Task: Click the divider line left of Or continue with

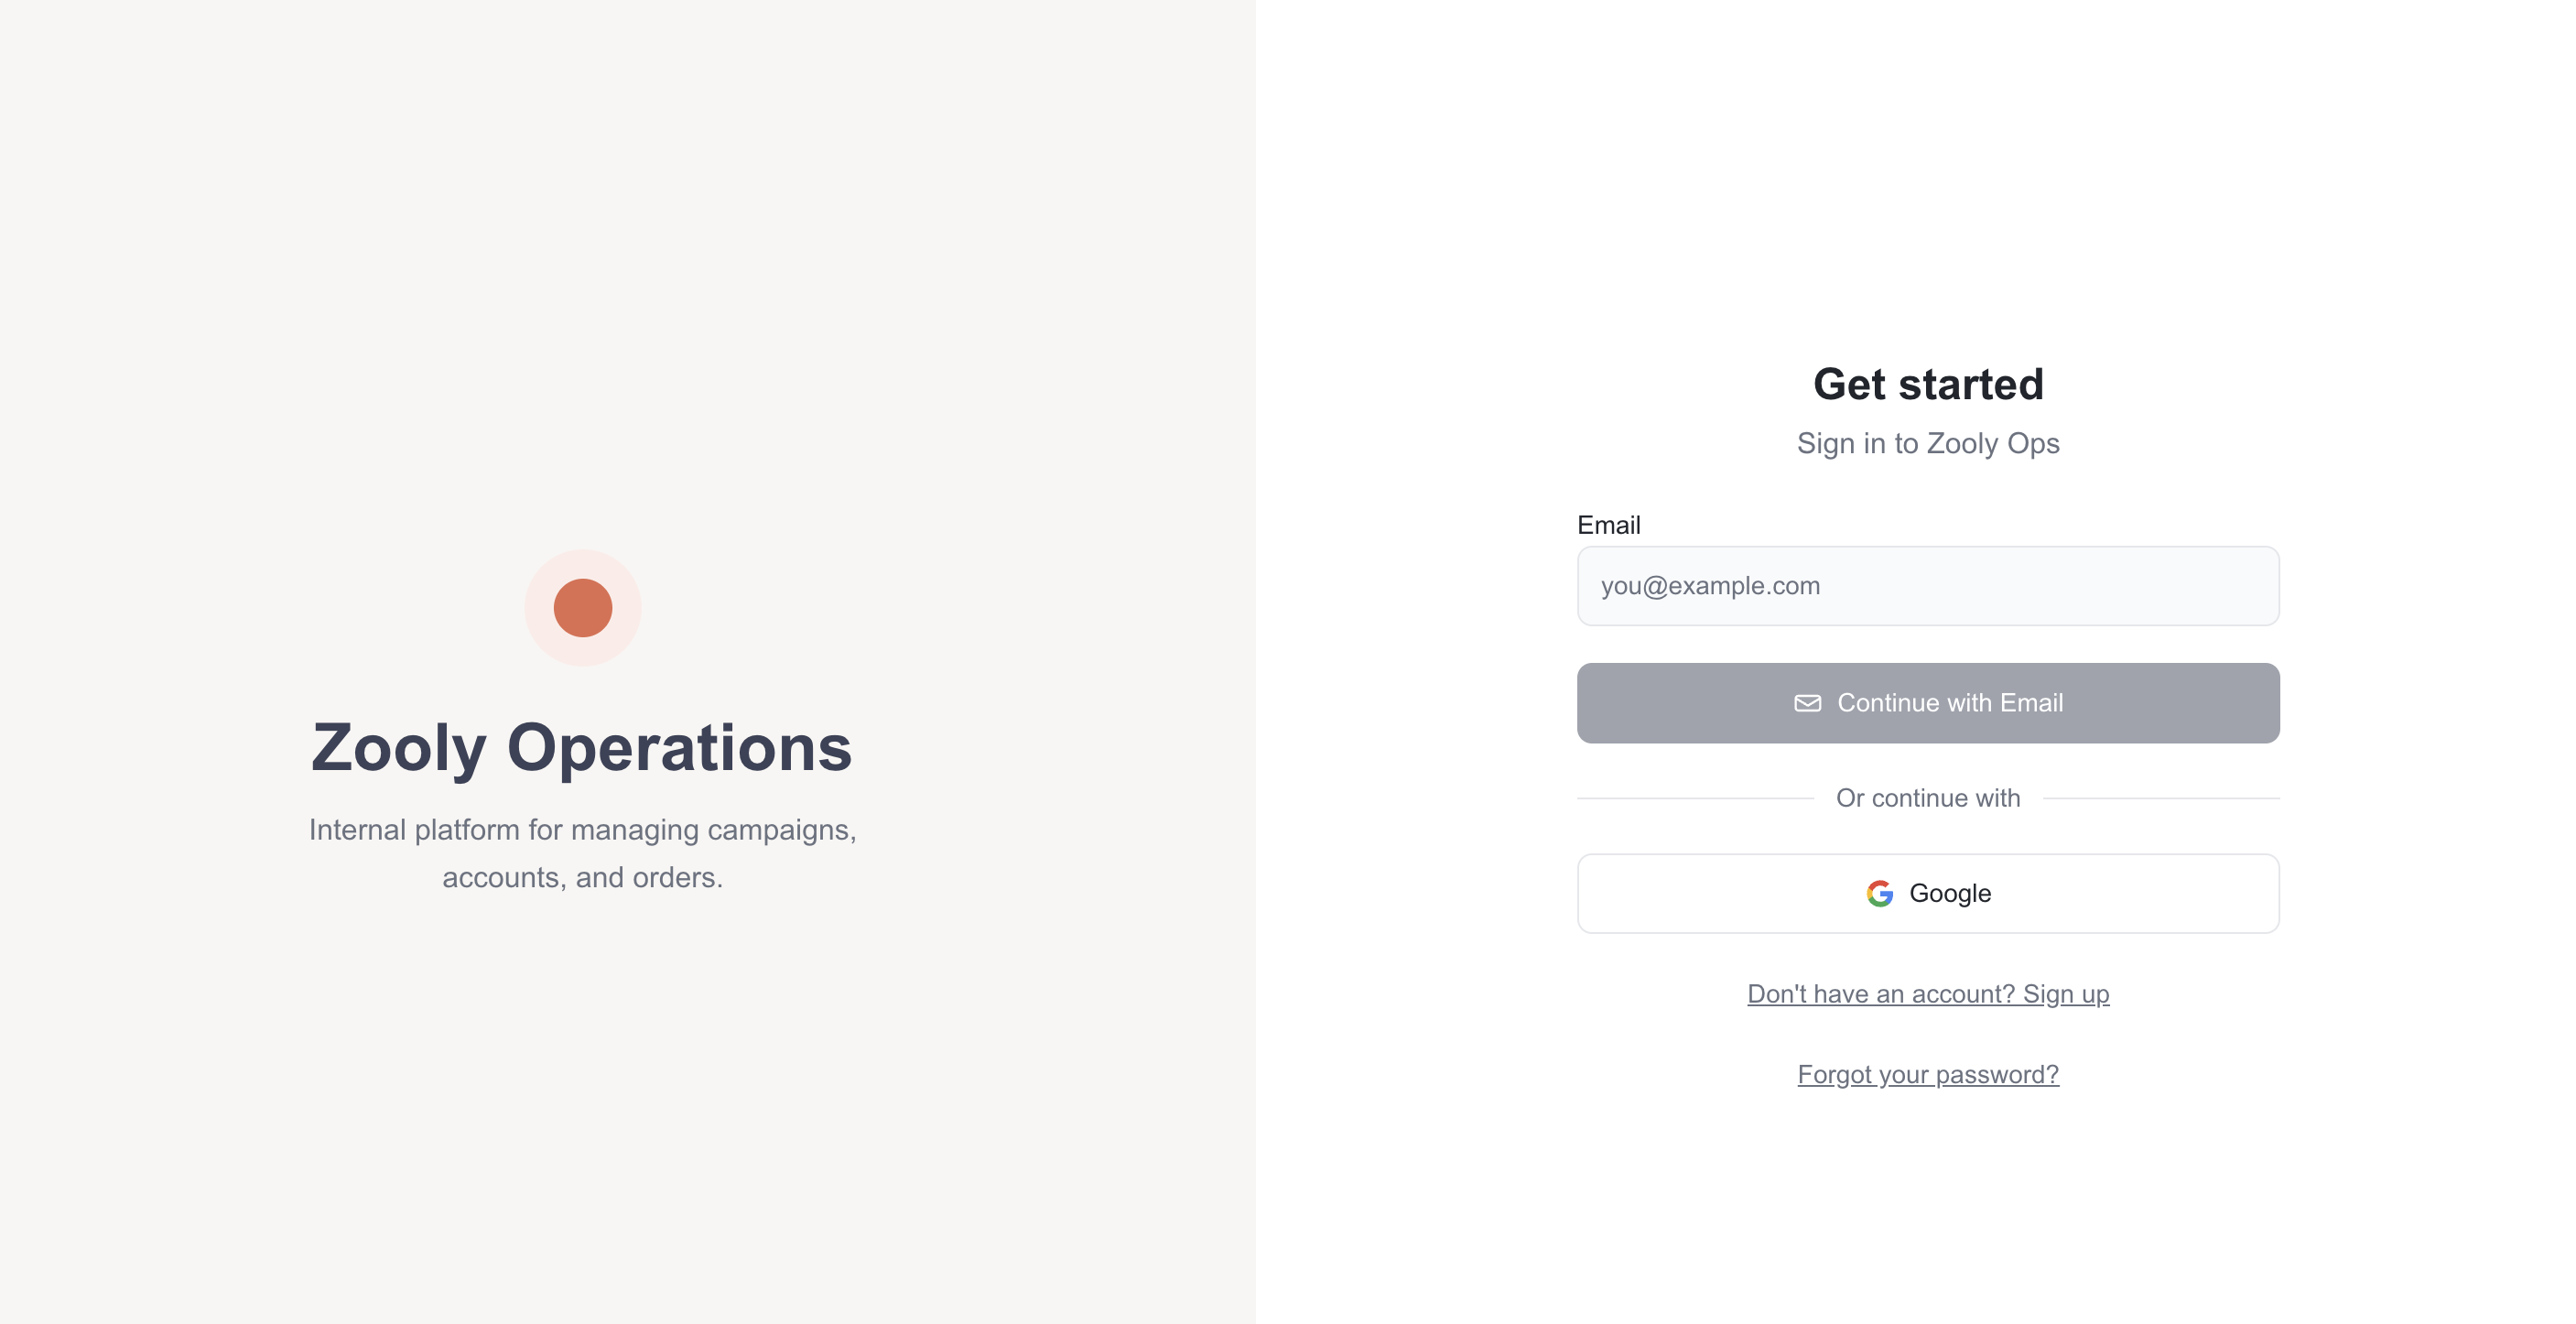Action: pyautogui.click(x=1695, y=798)
